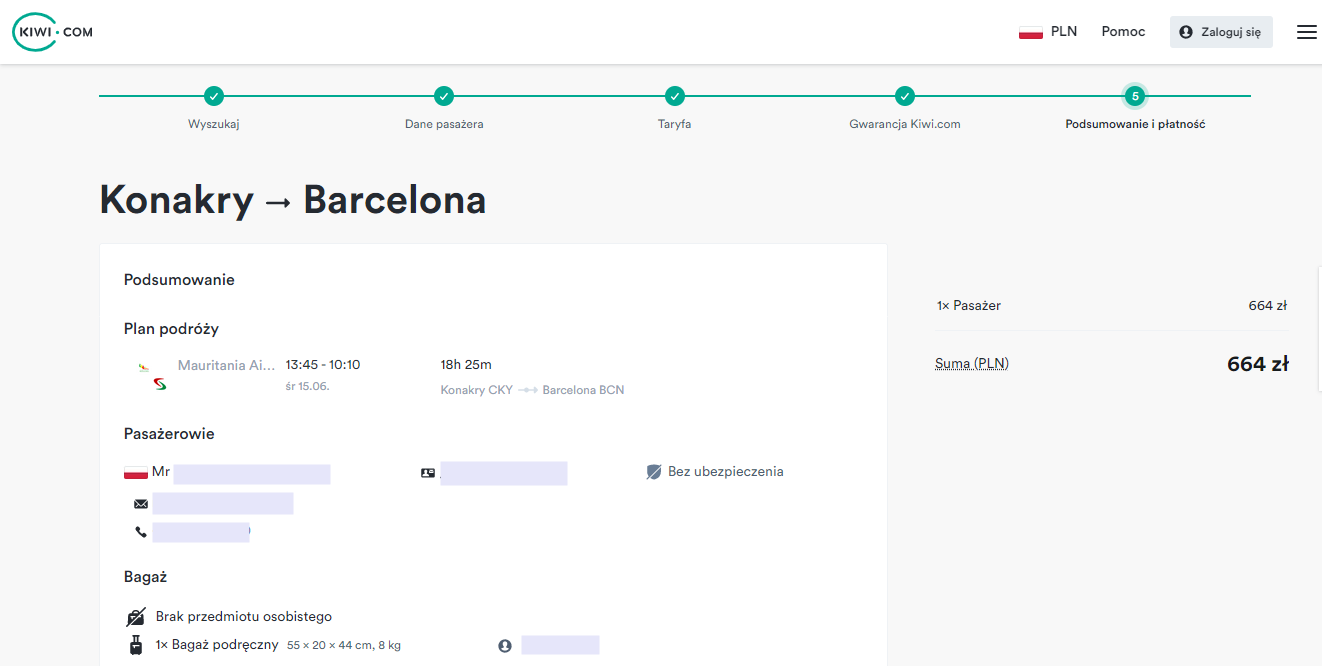Click Brak przedmiotu osobistego text
The image size is (1322, 666).
coord(244,617)
